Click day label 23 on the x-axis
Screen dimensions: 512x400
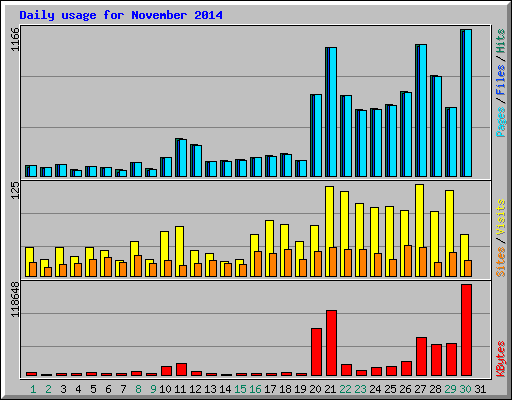(x=360, y=389)
